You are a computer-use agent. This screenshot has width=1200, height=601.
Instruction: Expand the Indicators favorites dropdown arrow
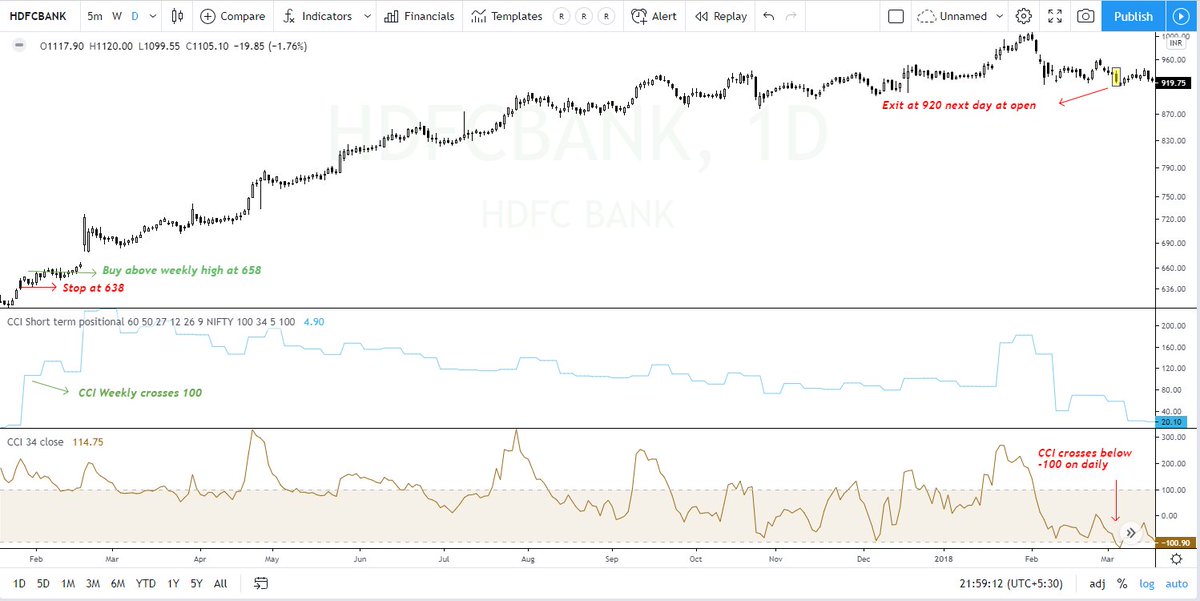[x=367, y=16]
